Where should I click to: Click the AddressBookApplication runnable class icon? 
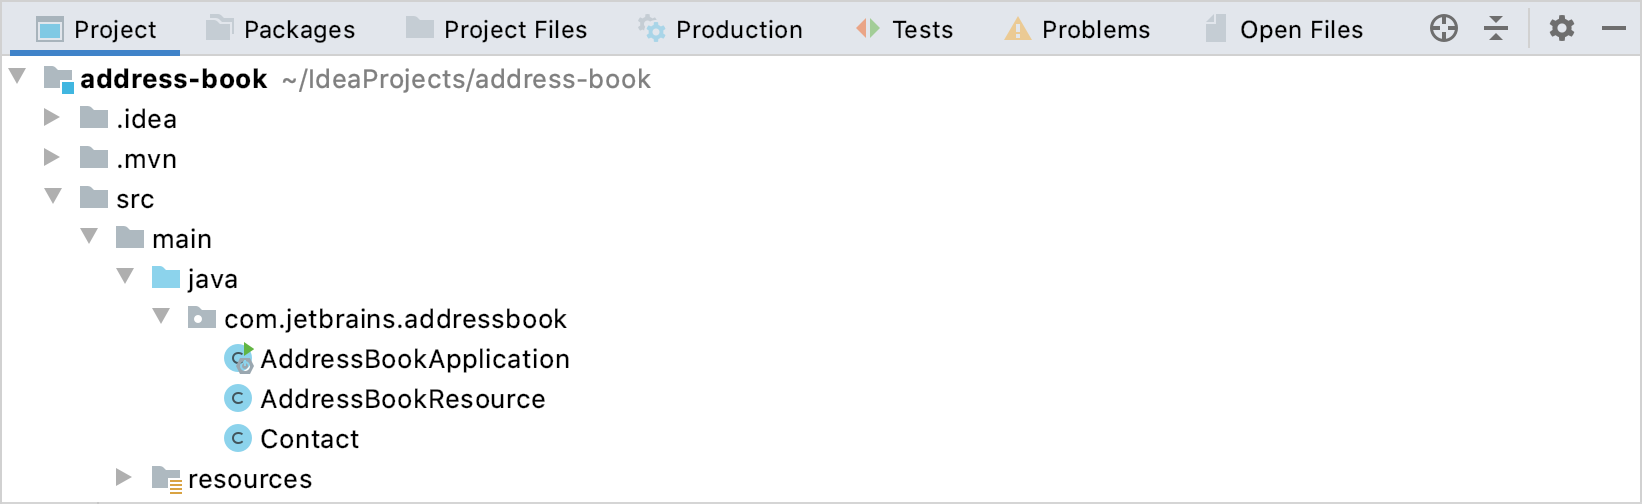[239, 358]
